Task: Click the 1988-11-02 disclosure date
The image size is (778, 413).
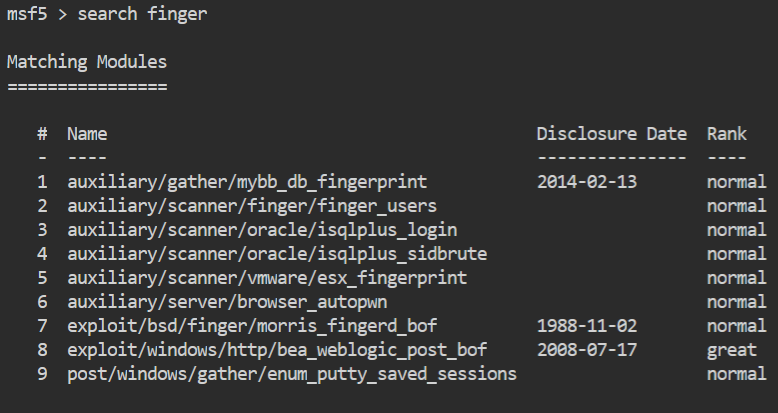Action: pos(586,326)
